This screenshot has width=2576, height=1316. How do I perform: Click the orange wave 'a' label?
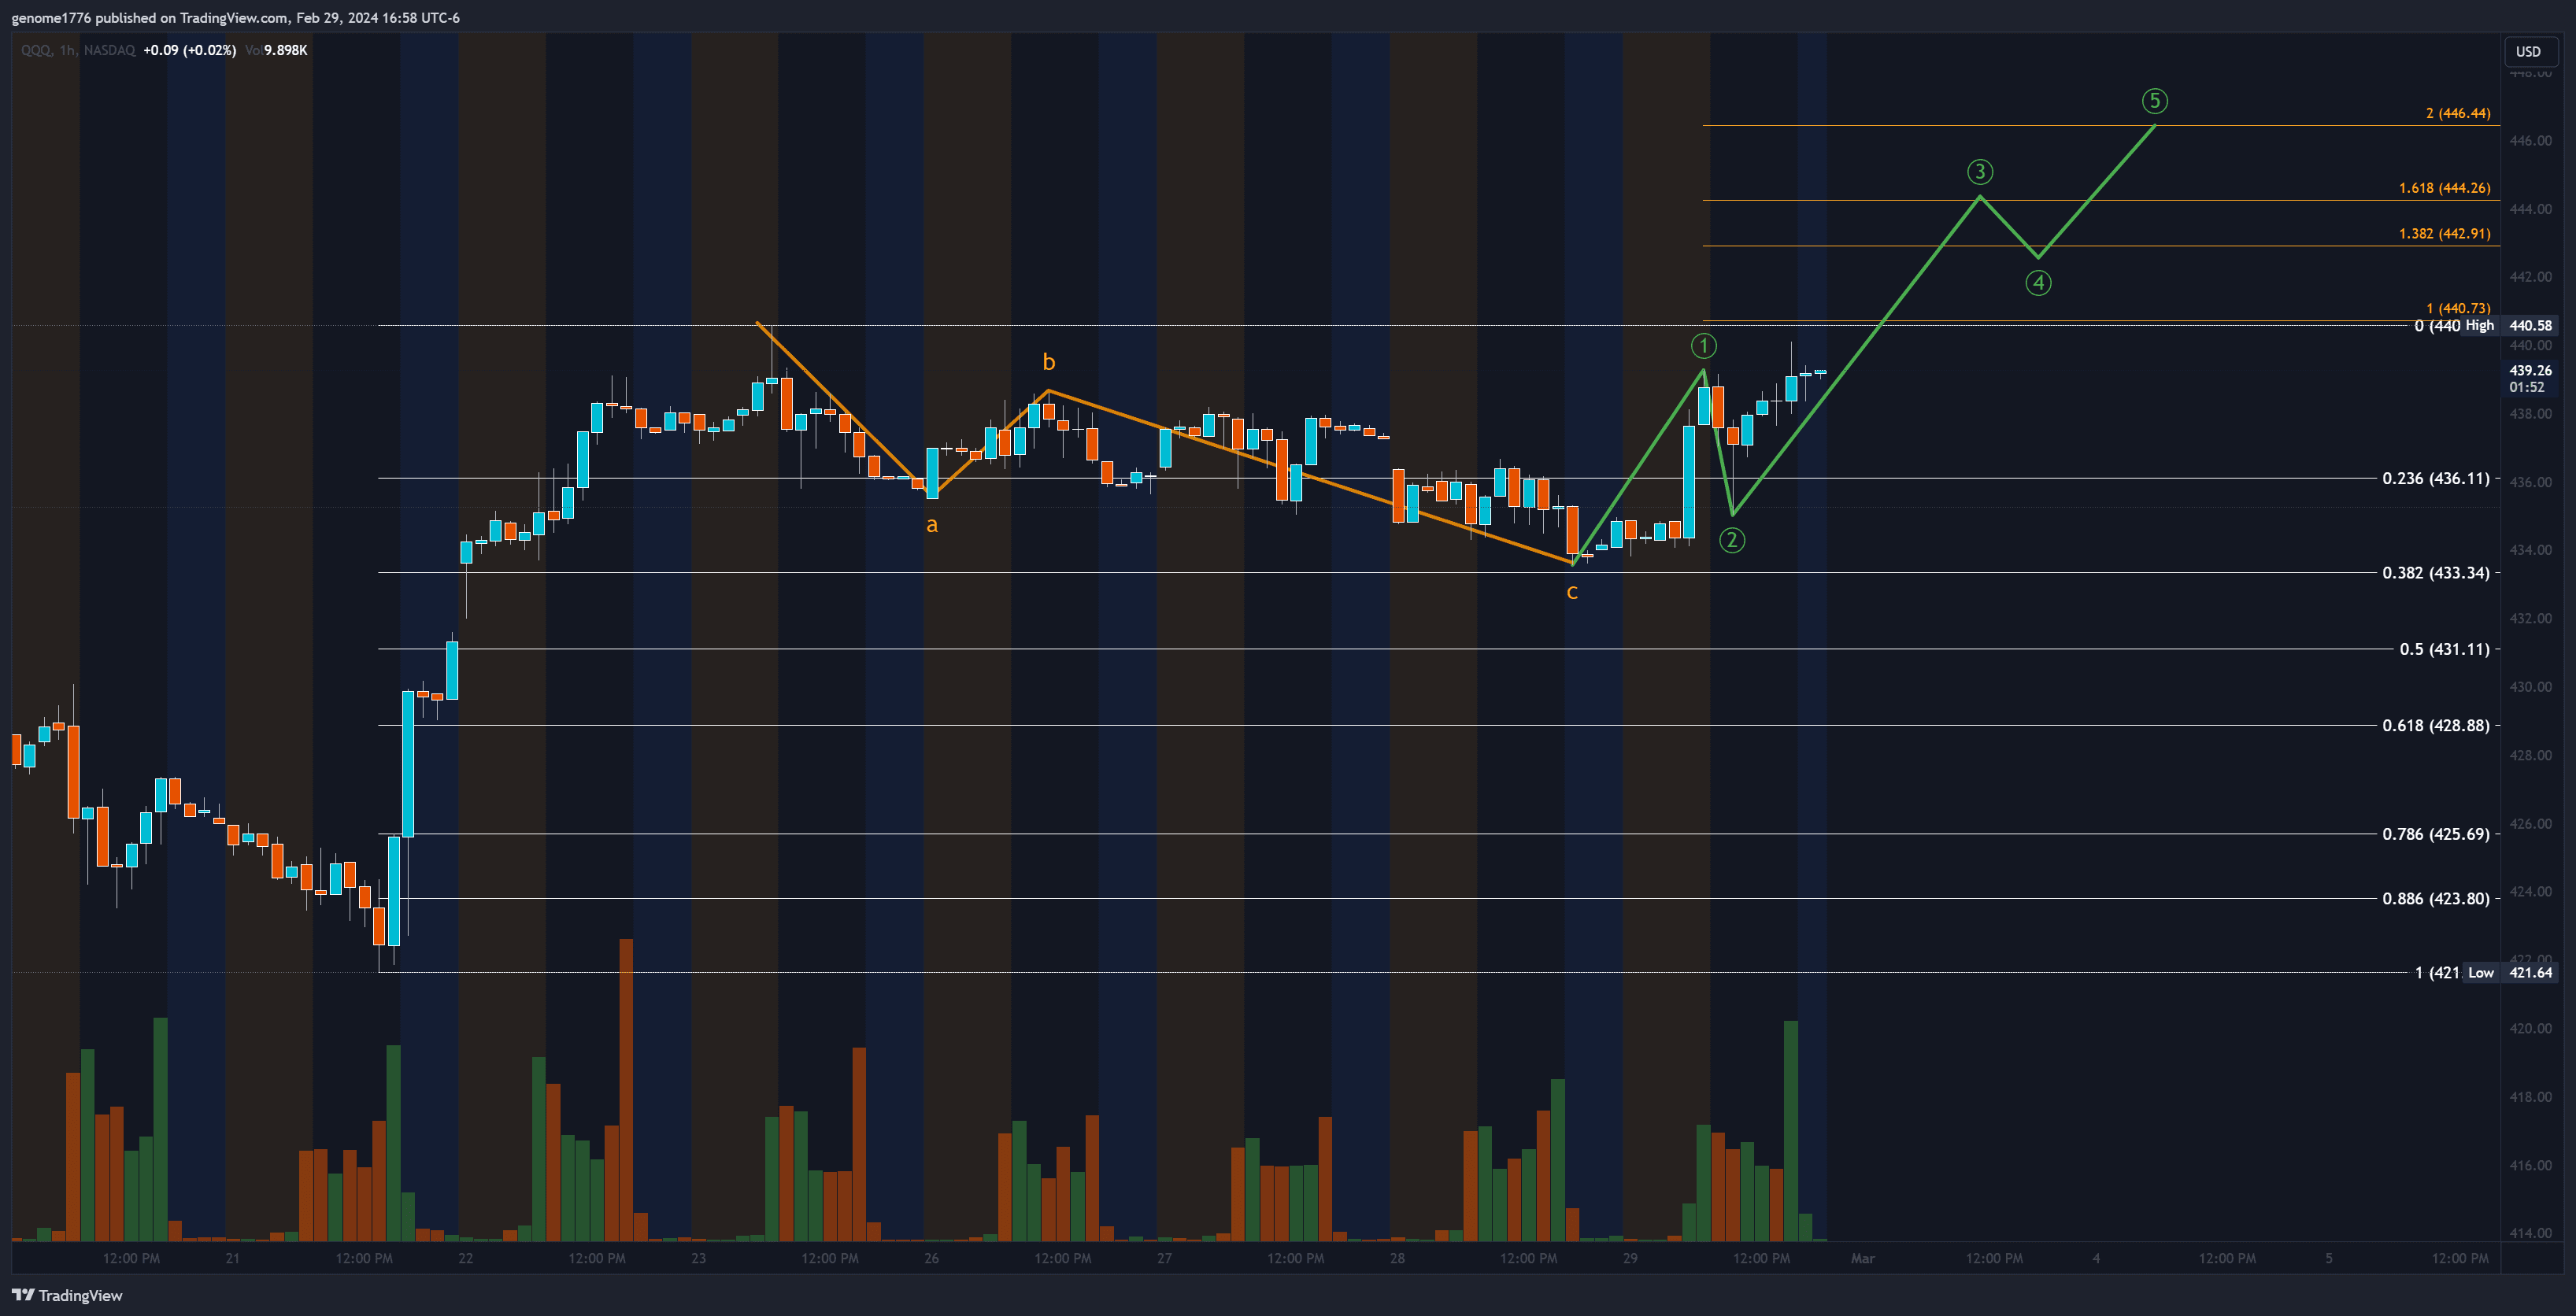pos(931,525)
